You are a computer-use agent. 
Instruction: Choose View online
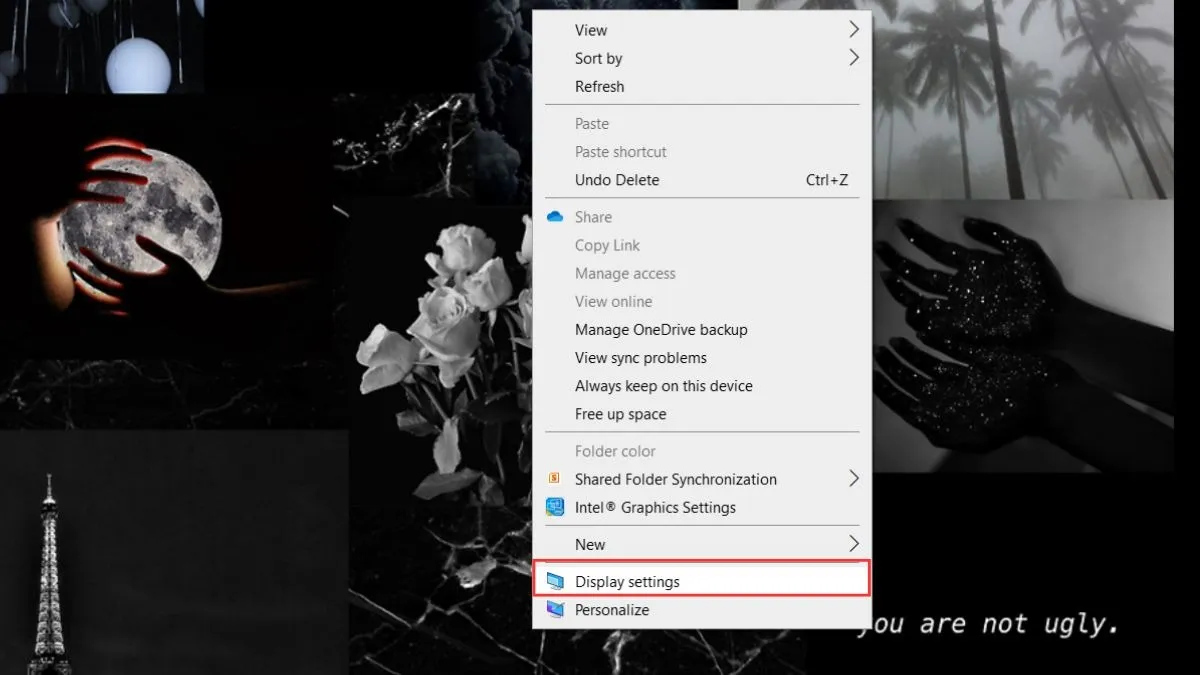(x=613, y=301)
